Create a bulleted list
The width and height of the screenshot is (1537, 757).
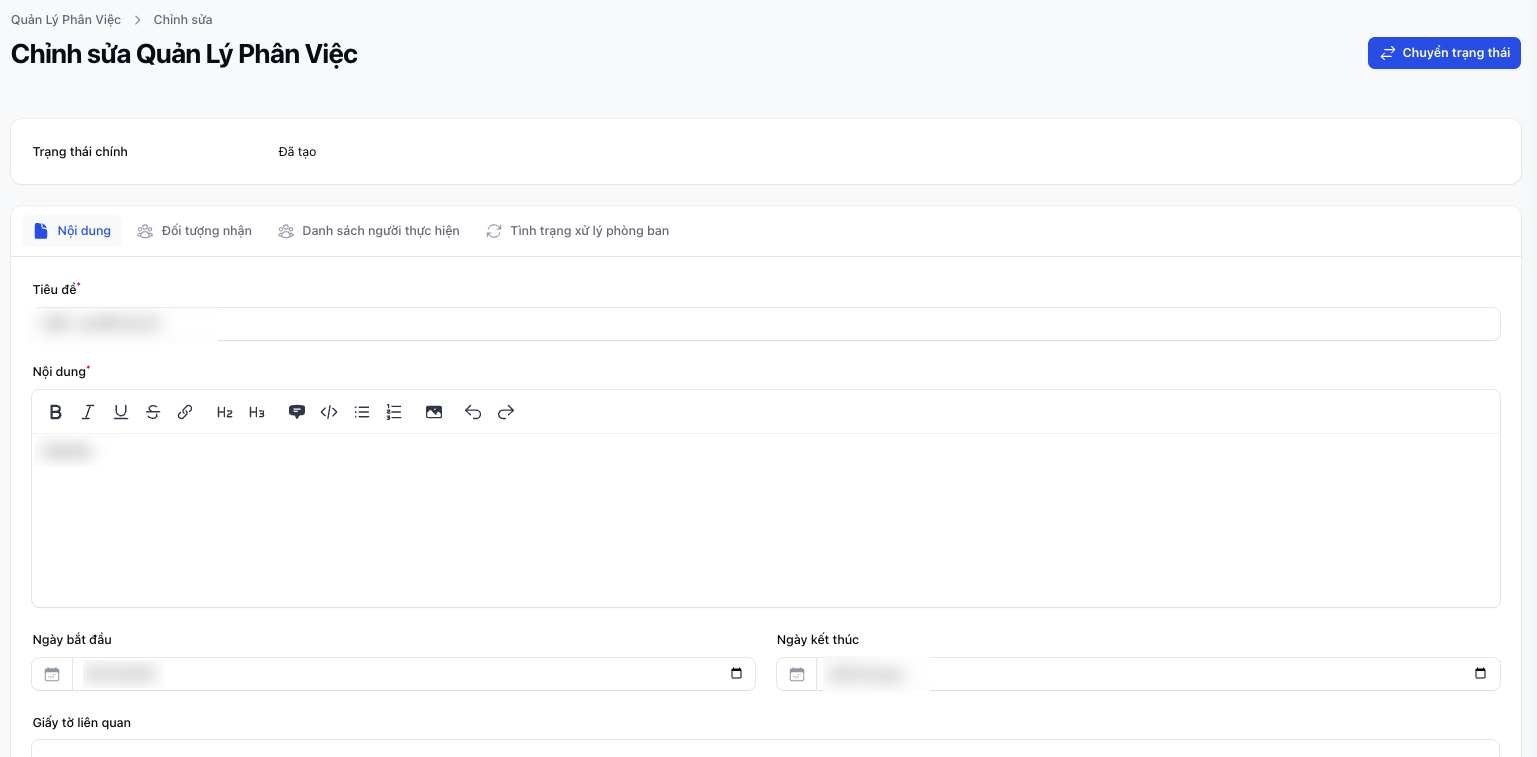click(362, 412)
